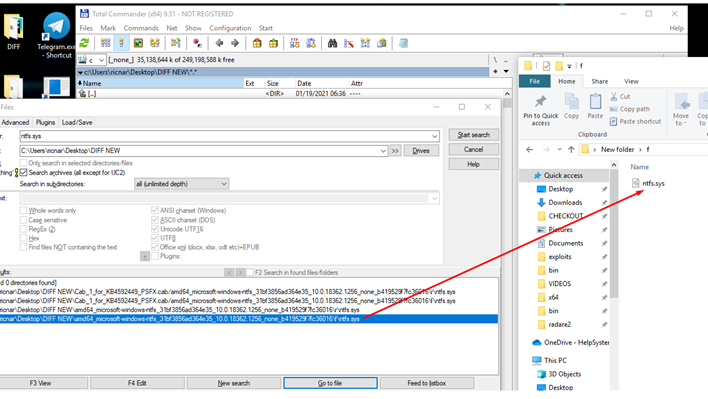Viewport: 708px width, 399px height.
Task: Click the unpack files icon
Action: (273, 43)
